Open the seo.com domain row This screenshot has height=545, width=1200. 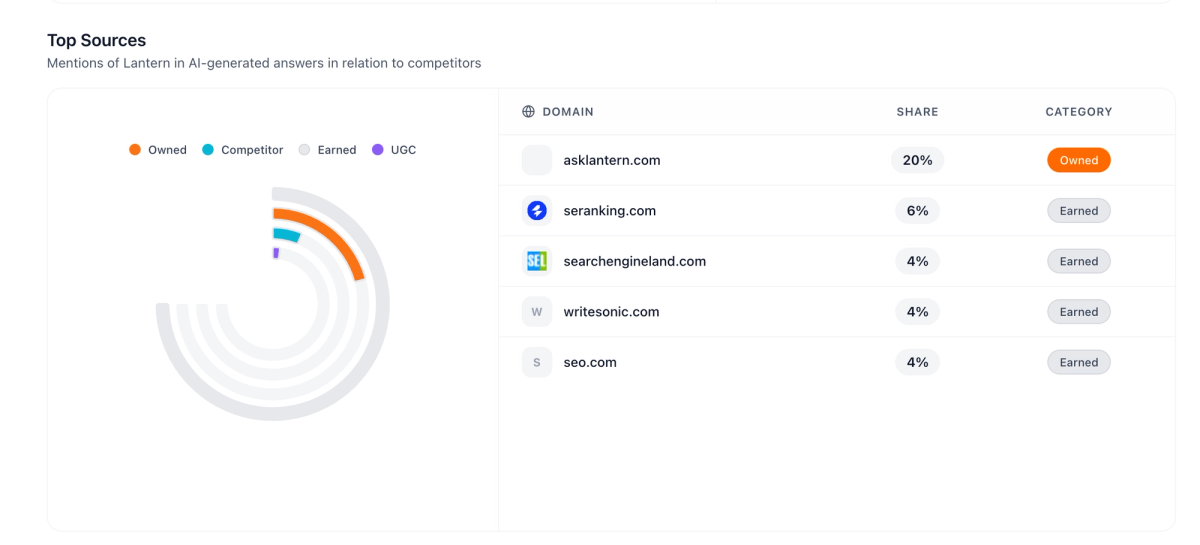tap(836, 362)
